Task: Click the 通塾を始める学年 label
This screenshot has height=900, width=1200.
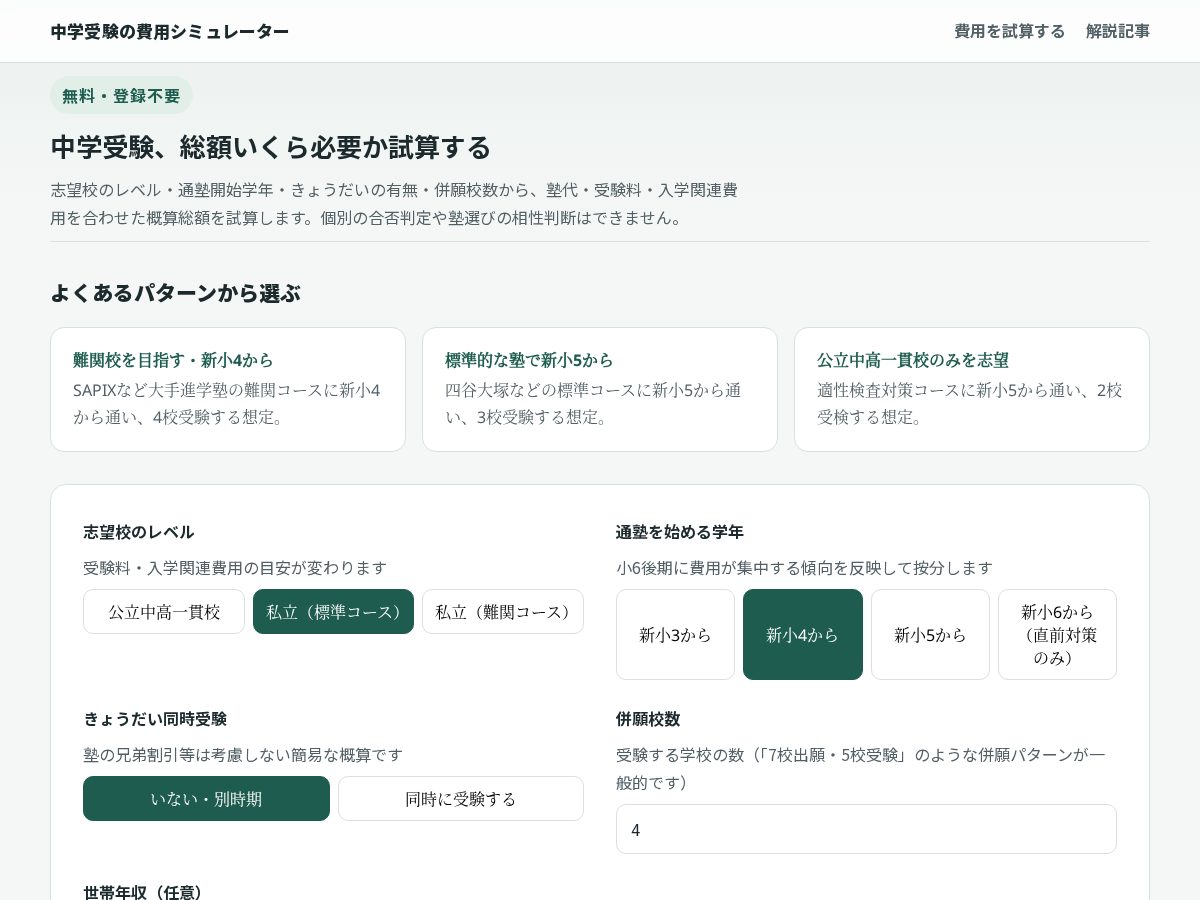Action: tap(680, 532)
